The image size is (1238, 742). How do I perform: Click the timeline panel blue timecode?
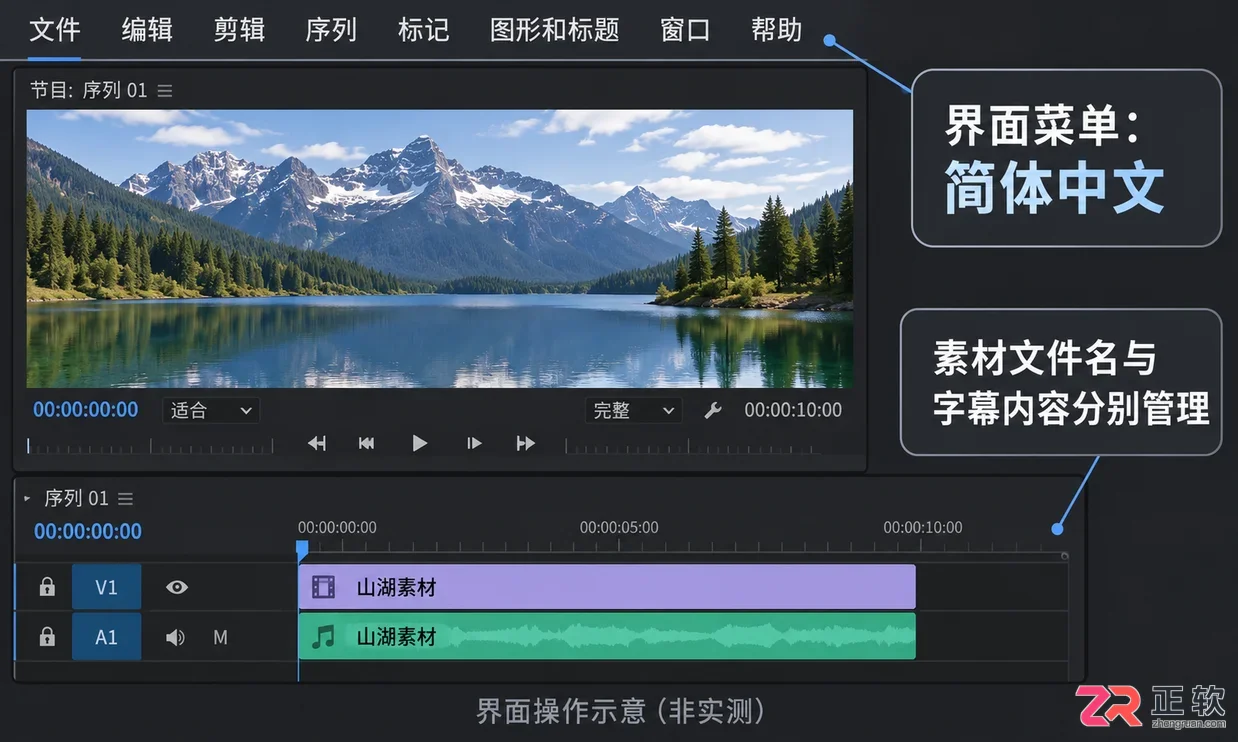pyautogui.click(x=88, y=531)
